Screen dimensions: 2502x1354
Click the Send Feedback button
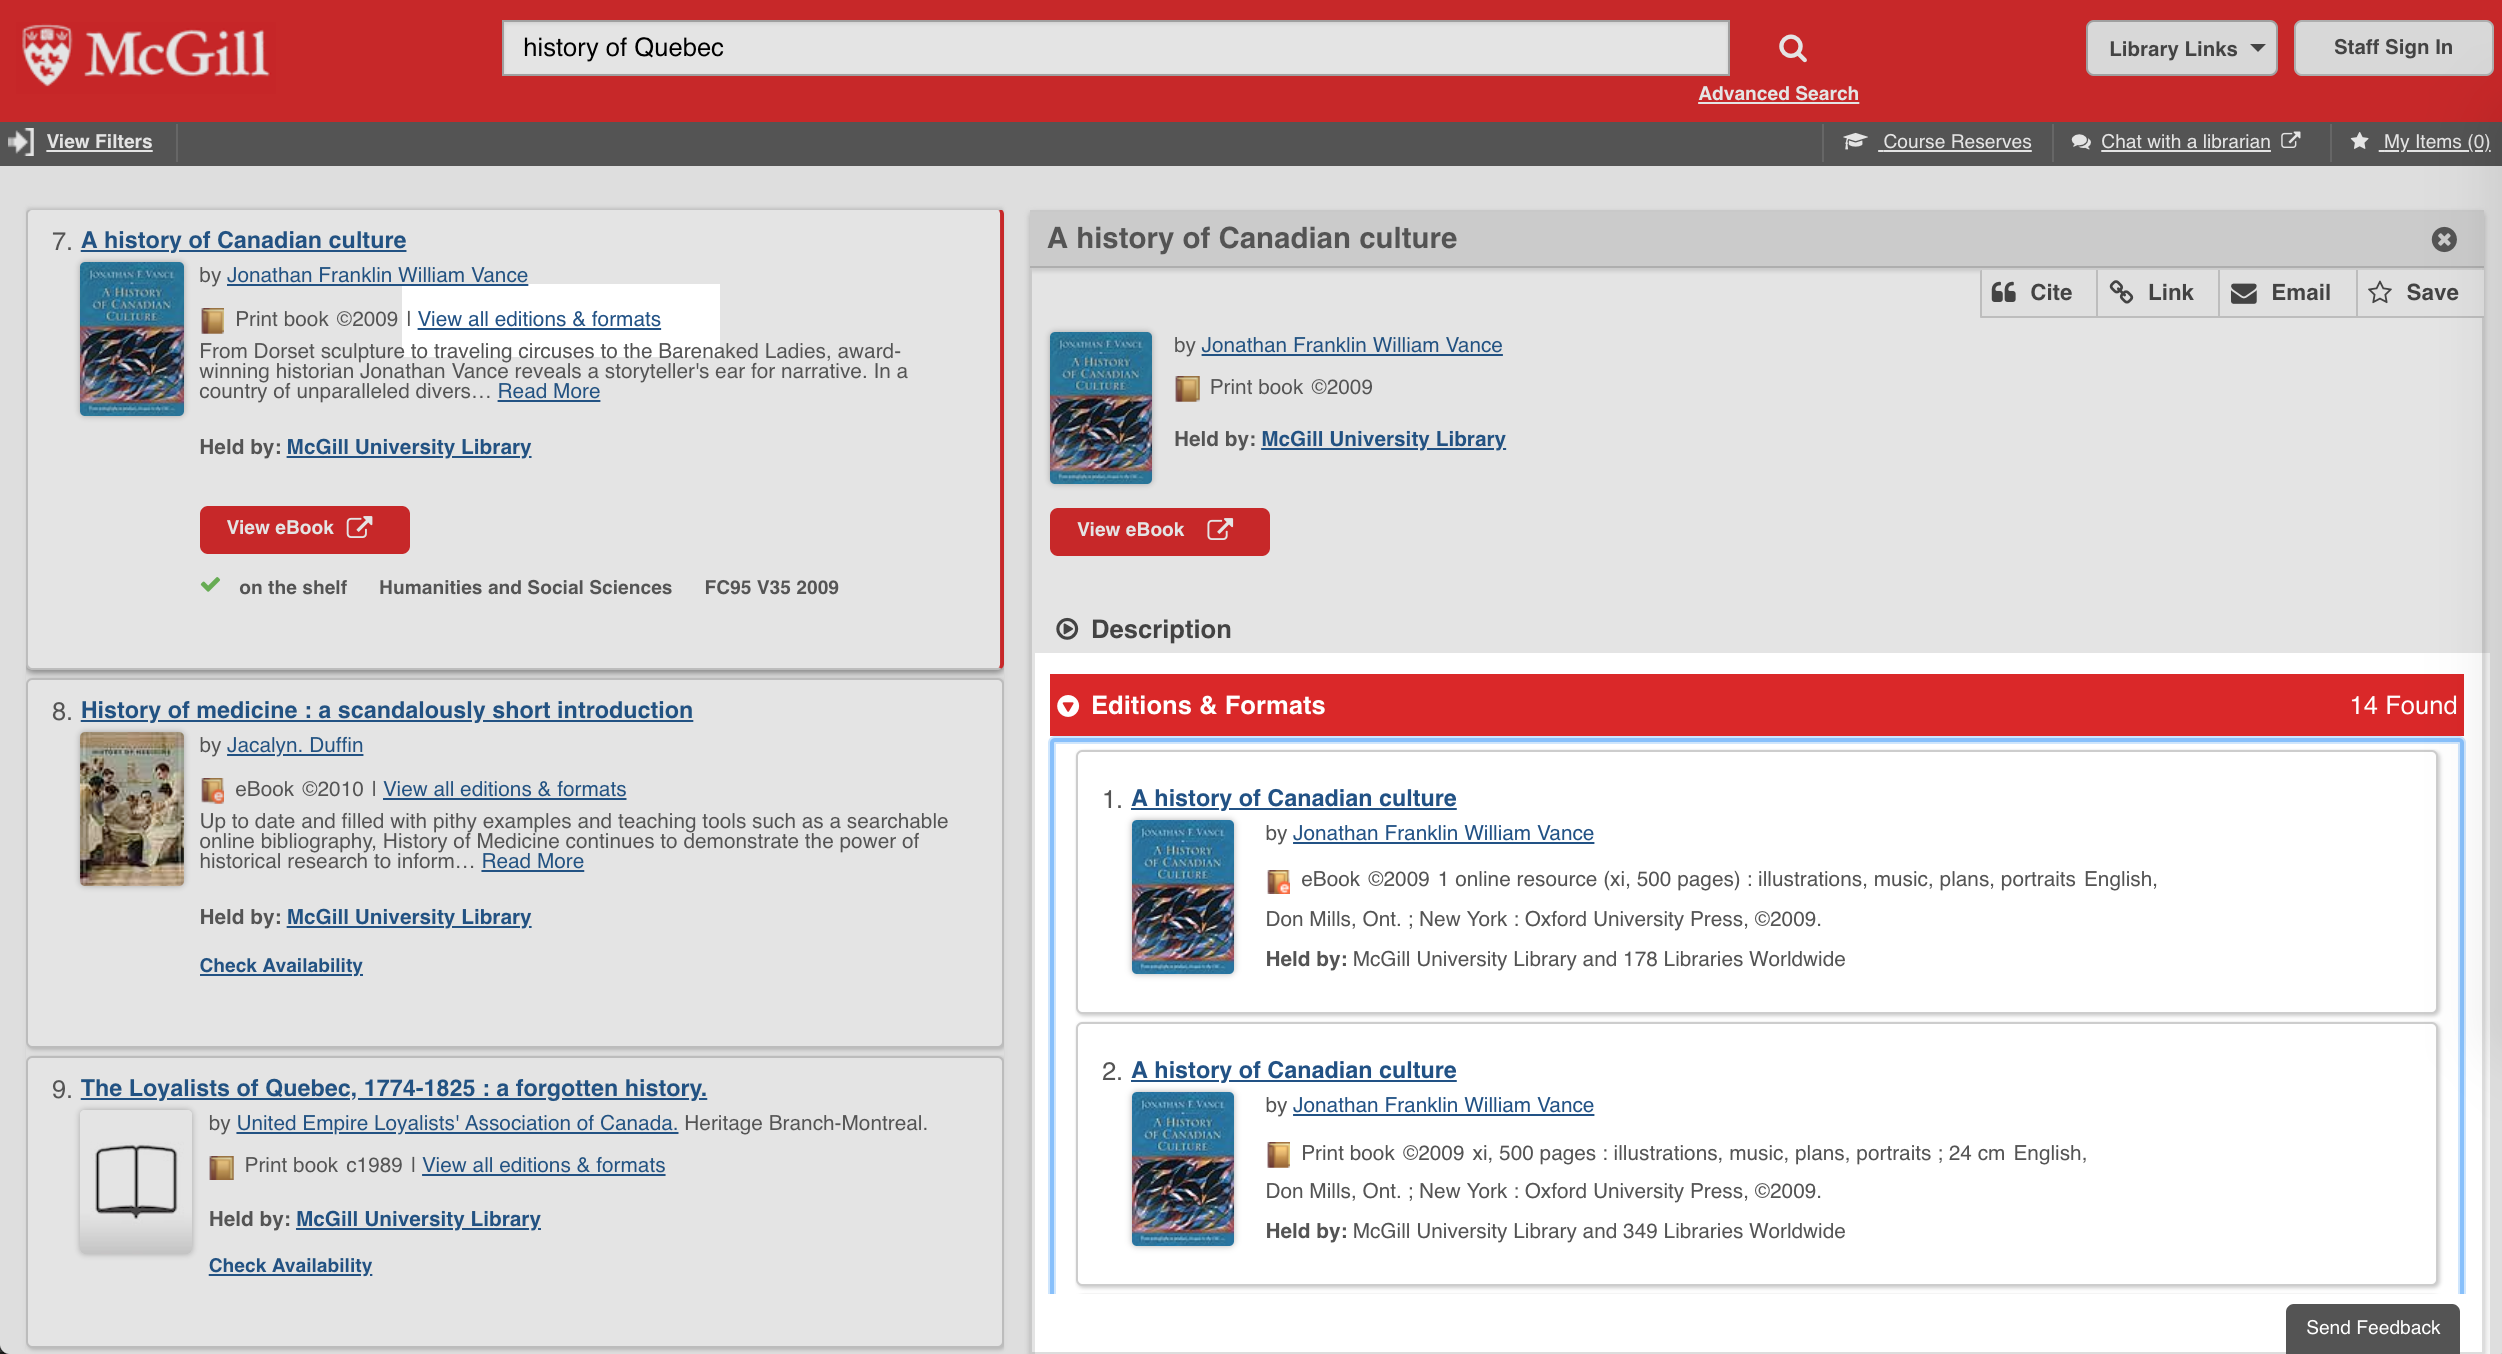coord(2372,1328)
